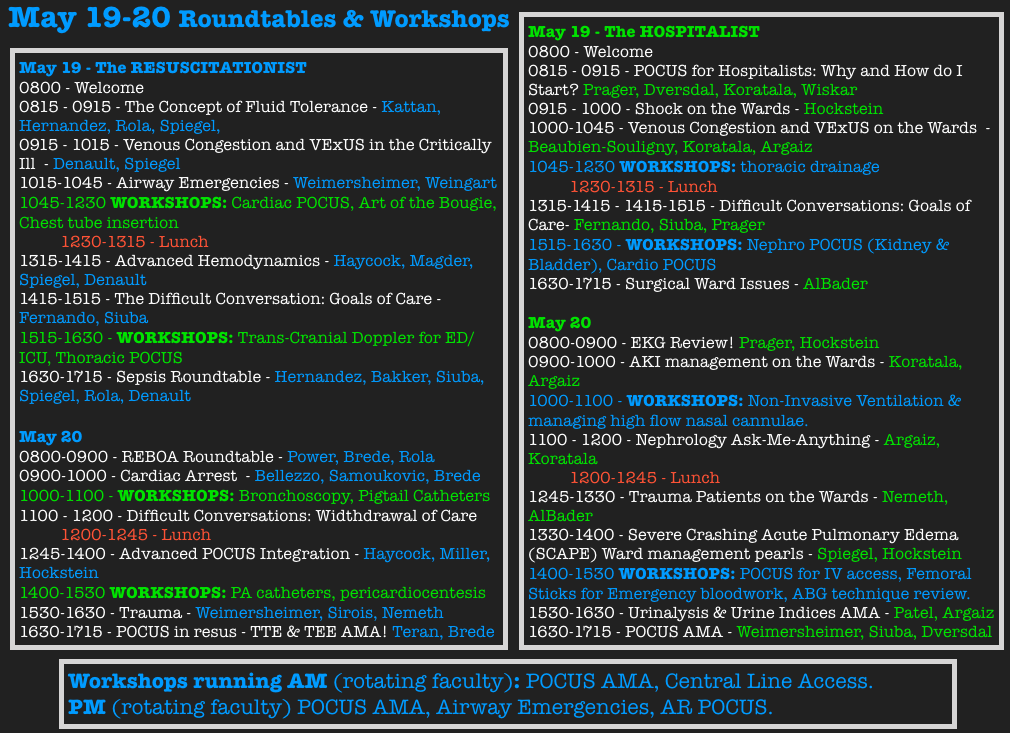The width and height of the screenshot is (1010, 733).
Task: Click the May 19-20 Roundtables & Workshops title
Action: pos(259,19)
